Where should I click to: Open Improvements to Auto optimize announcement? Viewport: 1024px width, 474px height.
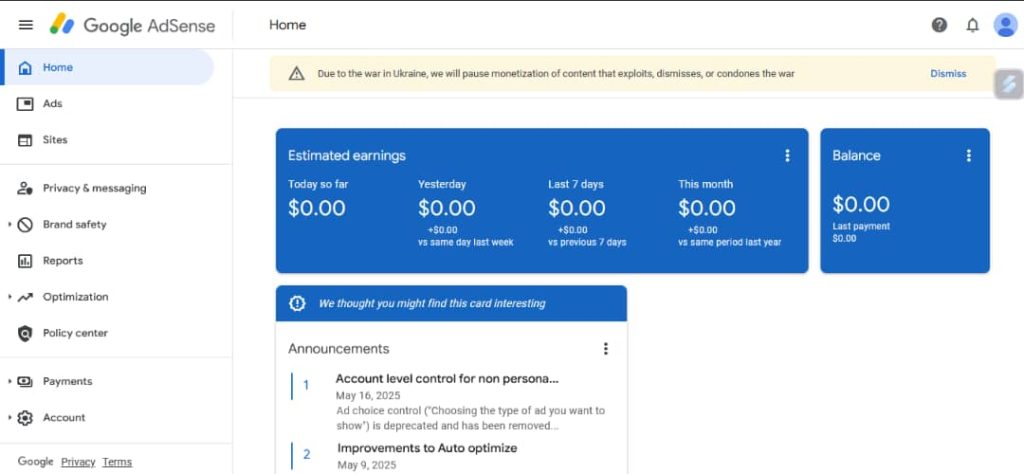[427, 448]
